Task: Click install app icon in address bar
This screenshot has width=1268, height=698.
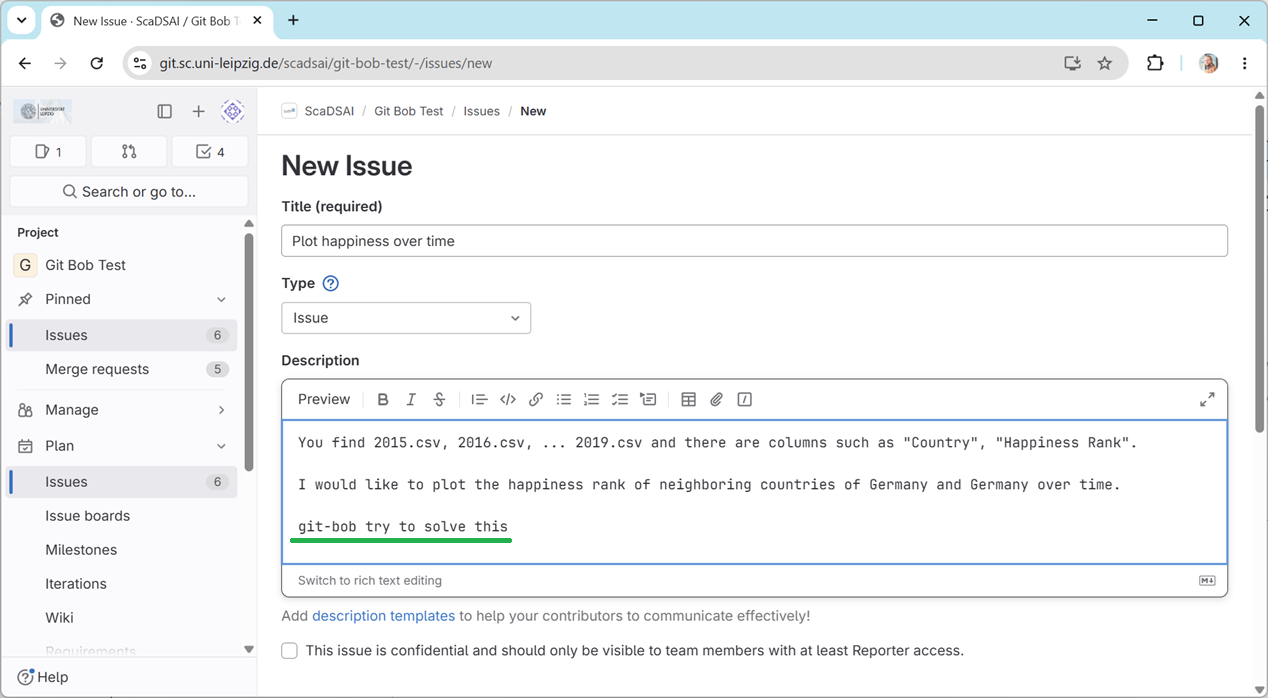Action: (x=1072, y=63)
